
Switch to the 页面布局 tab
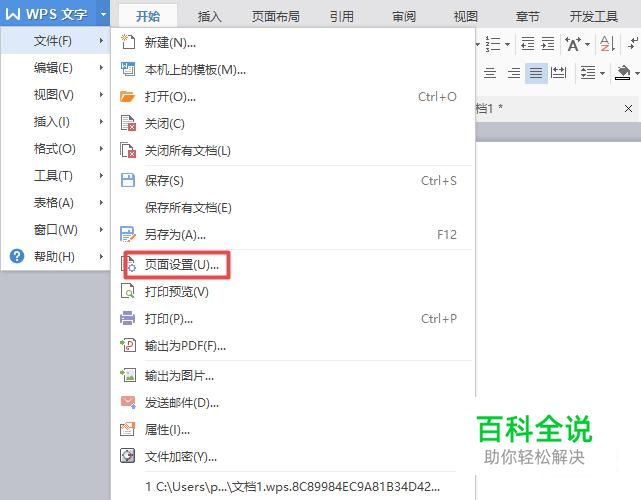(x=276, y=16)
